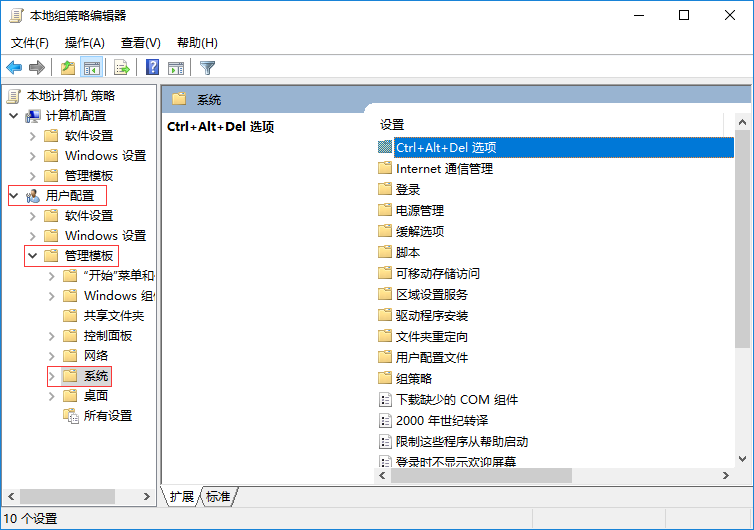This screenshot has height=530, width=754.
Task: Select the 所有设置 item in tree
Action: (107, 416)
